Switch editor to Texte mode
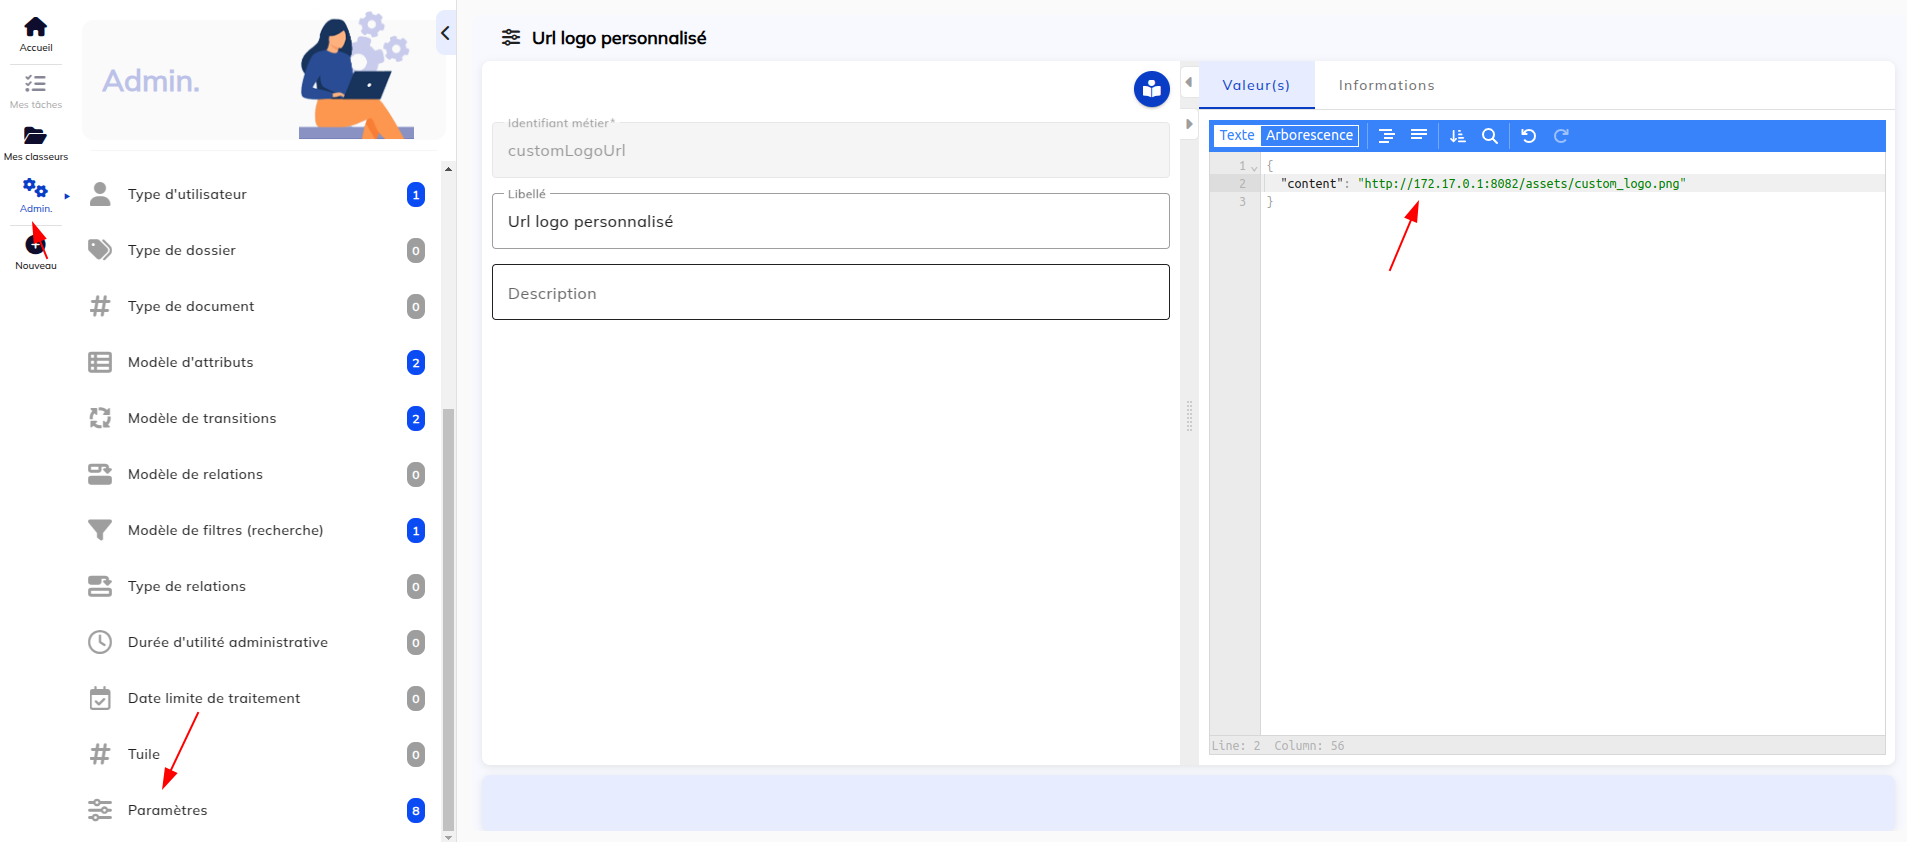Viewport: 1907px width, 842px height. point(1236,136)
